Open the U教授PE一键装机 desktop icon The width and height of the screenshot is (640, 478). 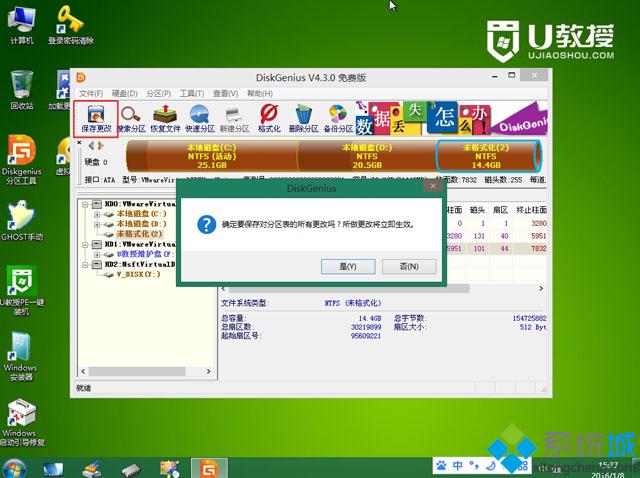coord(22,291)
